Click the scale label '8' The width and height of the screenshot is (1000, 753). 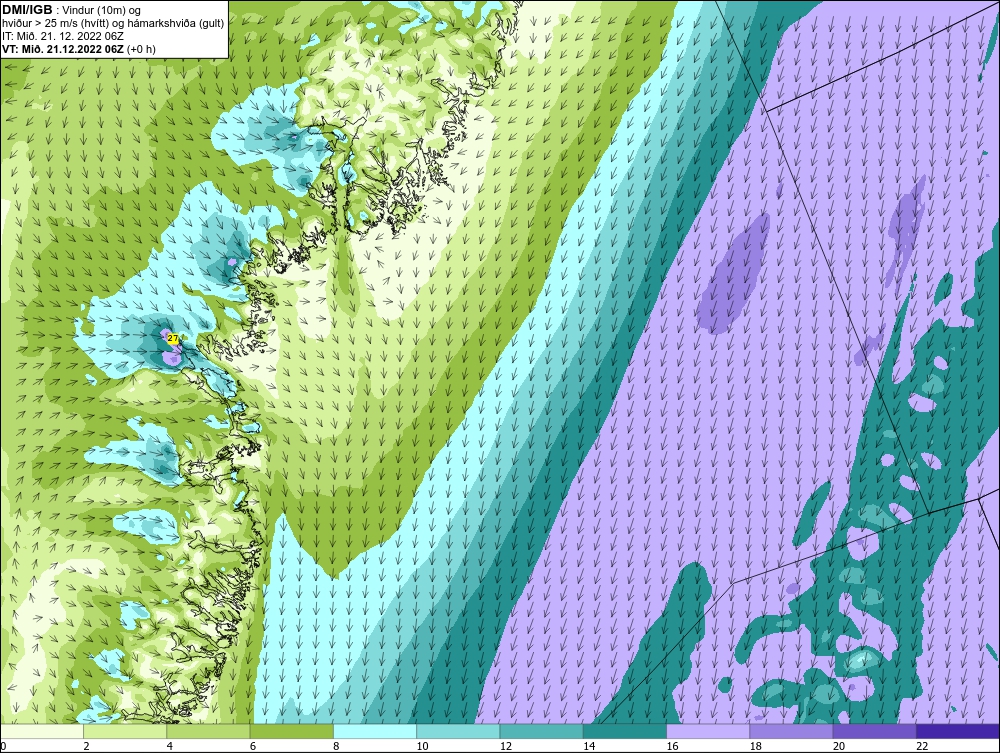(x=336, y=746)
